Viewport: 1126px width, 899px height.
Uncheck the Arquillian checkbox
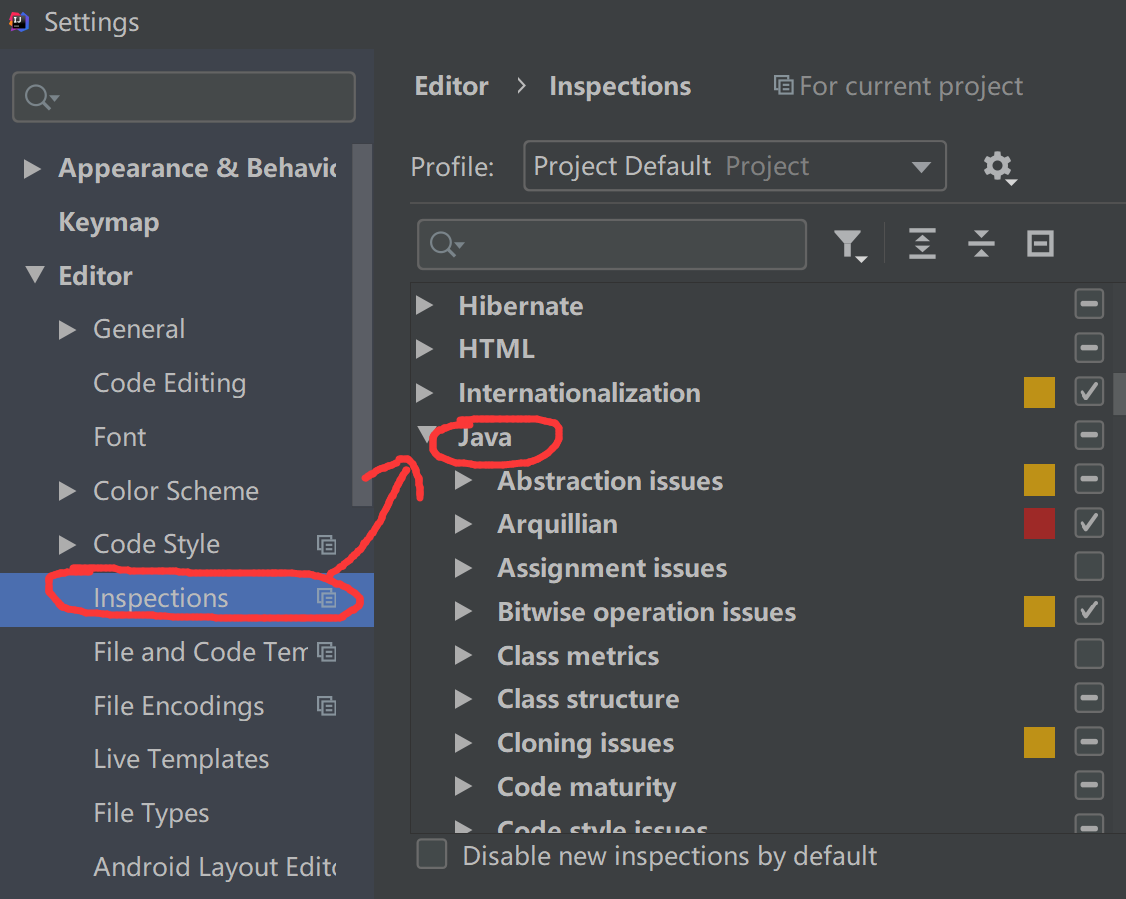coord(1089,523)
